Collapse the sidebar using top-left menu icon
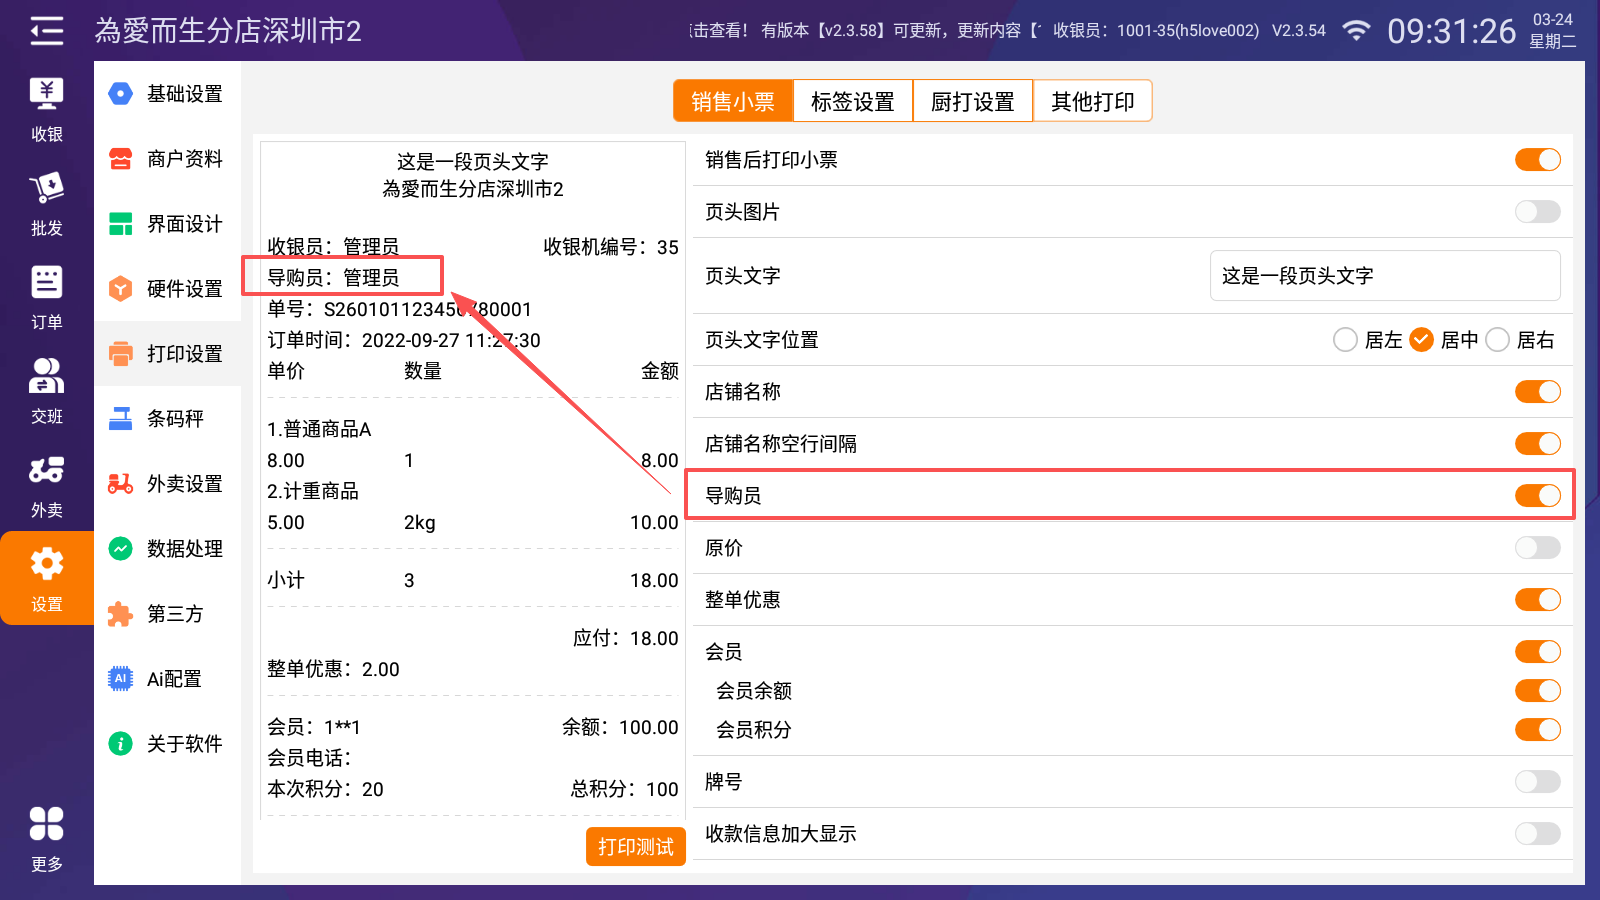This screenshot has width=1600, height=900. 46,31
